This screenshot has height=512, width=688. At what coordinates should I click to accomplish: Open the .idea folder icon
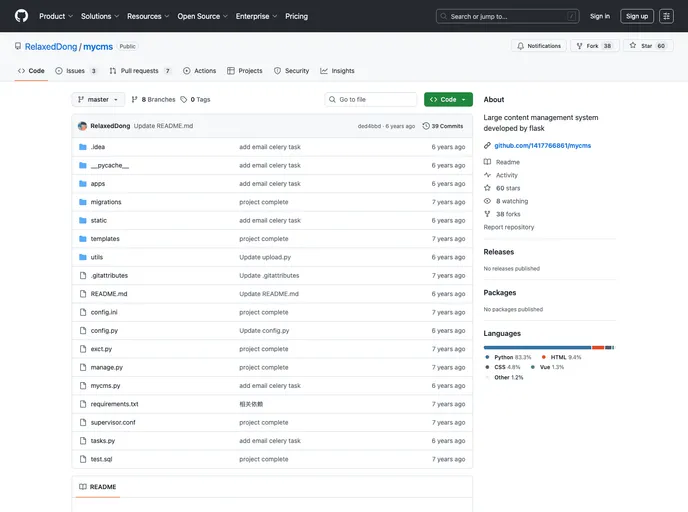[82, 147]
